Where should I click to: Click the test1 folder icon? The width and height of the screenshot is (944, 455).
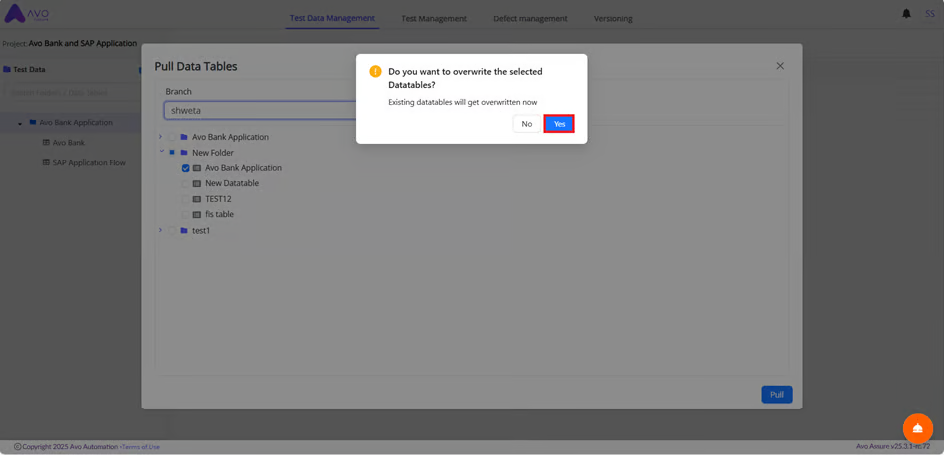[x=184, y=231]
